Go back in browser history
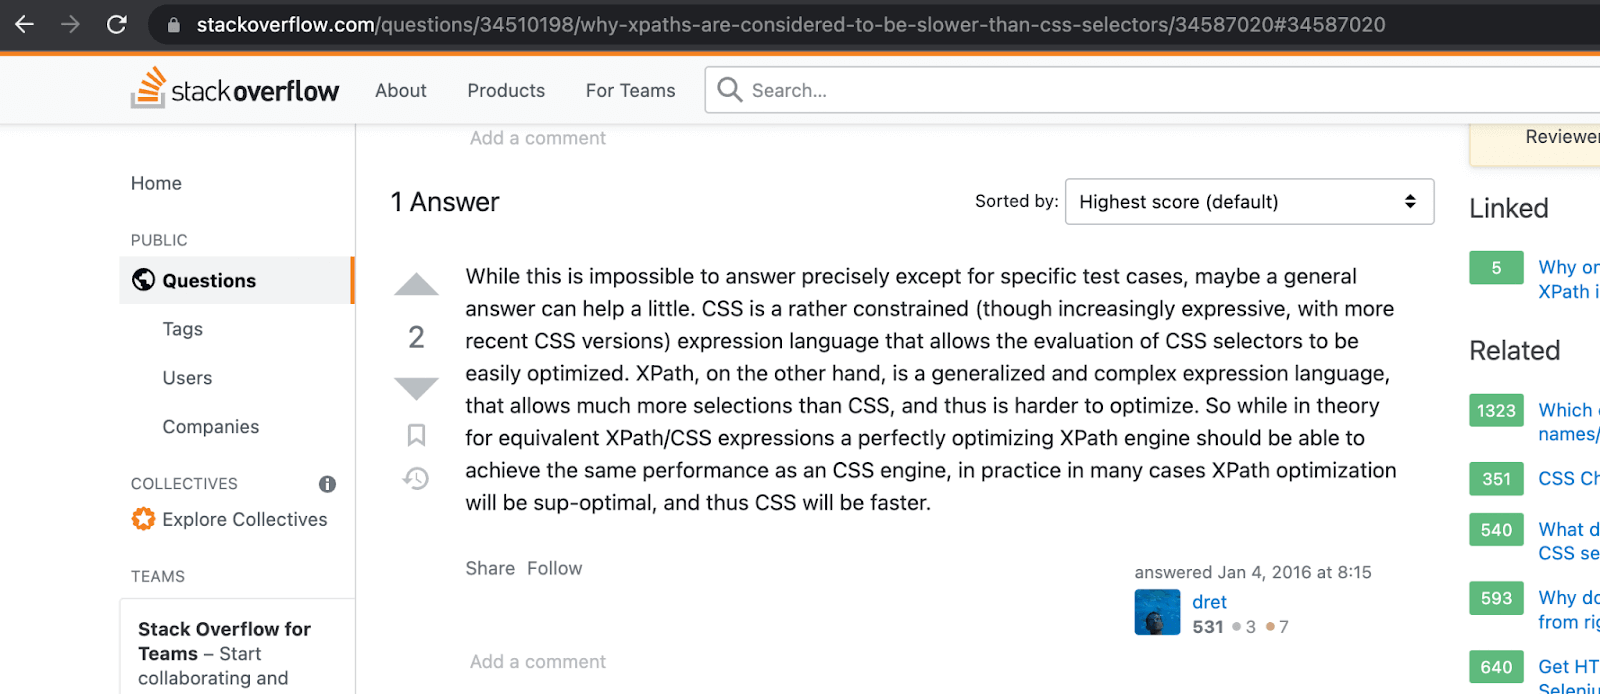 tap(25, 24)
